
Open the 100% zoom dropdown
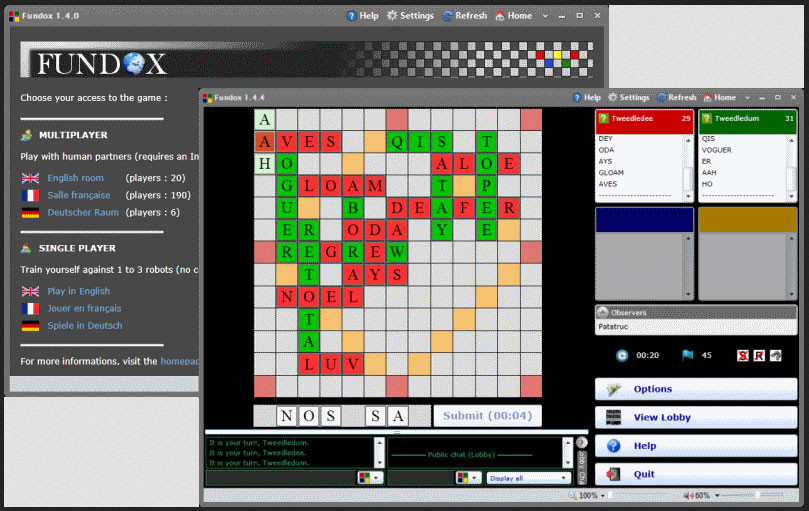coord(603,496)
